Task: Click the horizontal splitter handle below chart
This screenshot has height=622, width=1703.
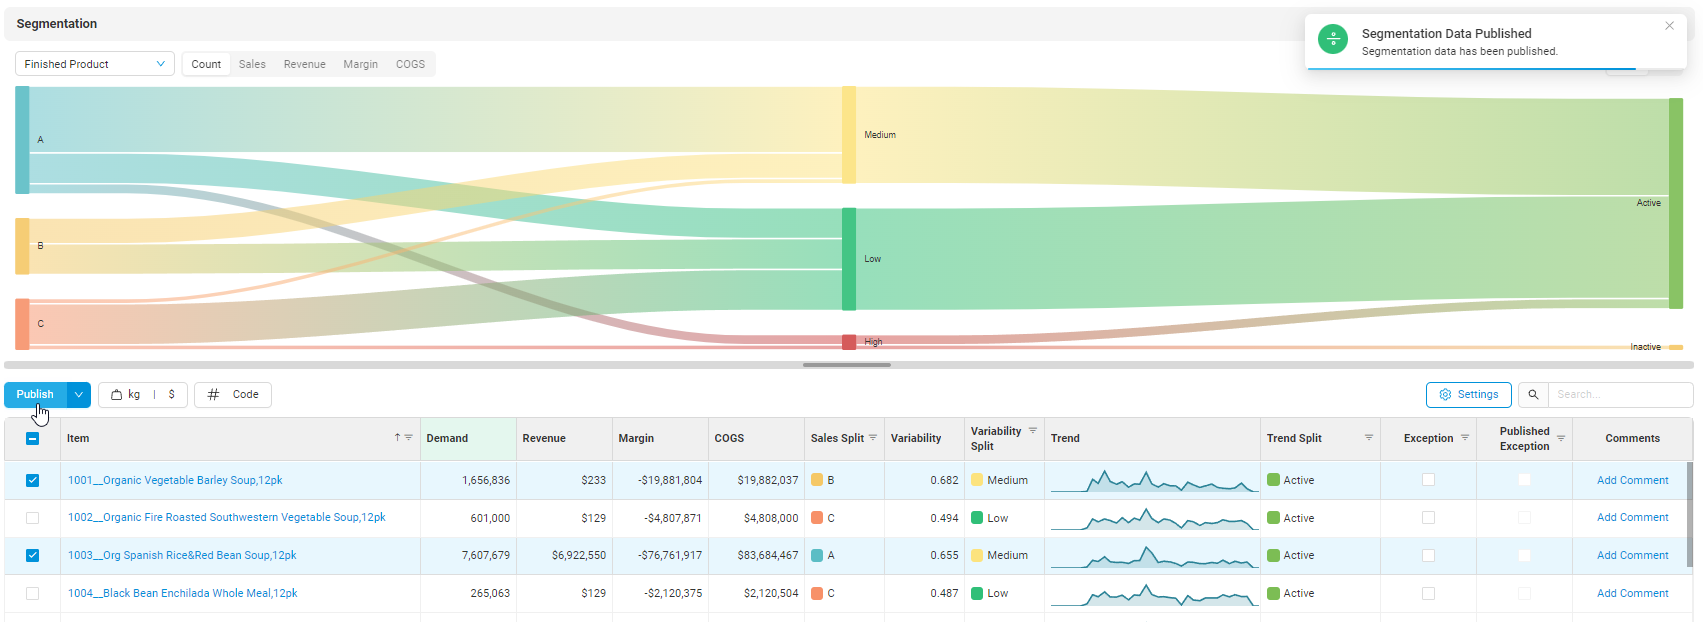Action: 847,365
